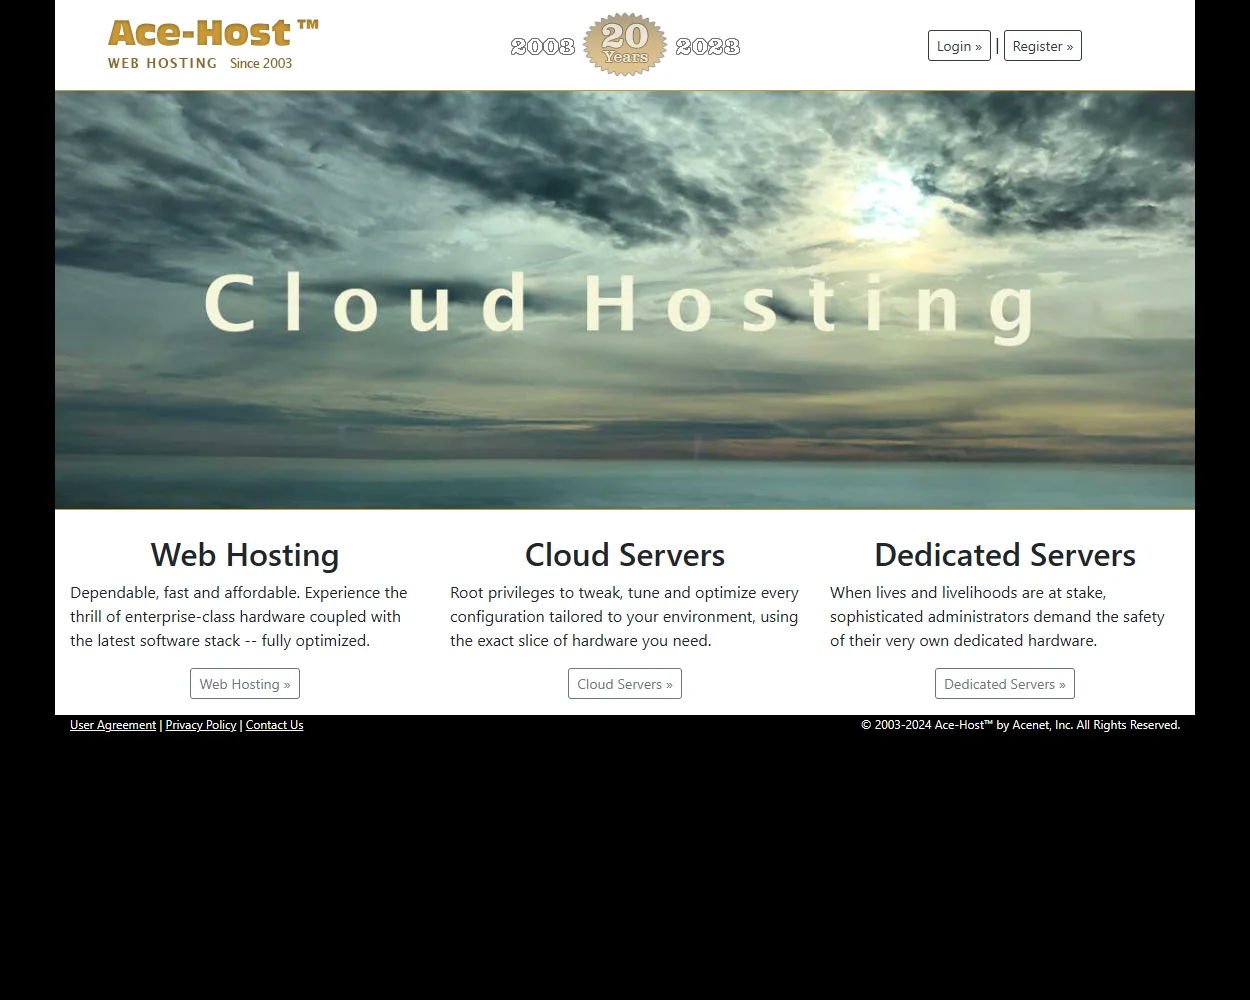Image resolution: width=1250 pixels, height=1000 pixels.
Task: Open the Privacy Policy link
Action: 200,725
